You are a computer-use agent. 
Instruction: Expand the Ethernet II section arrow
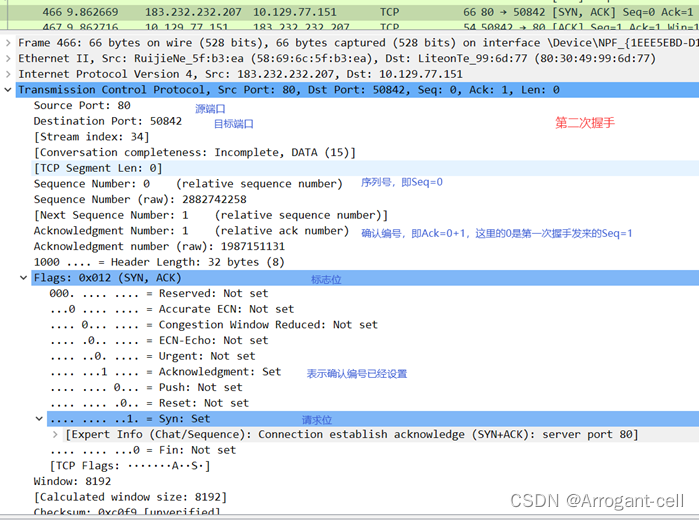coord(8,58)
